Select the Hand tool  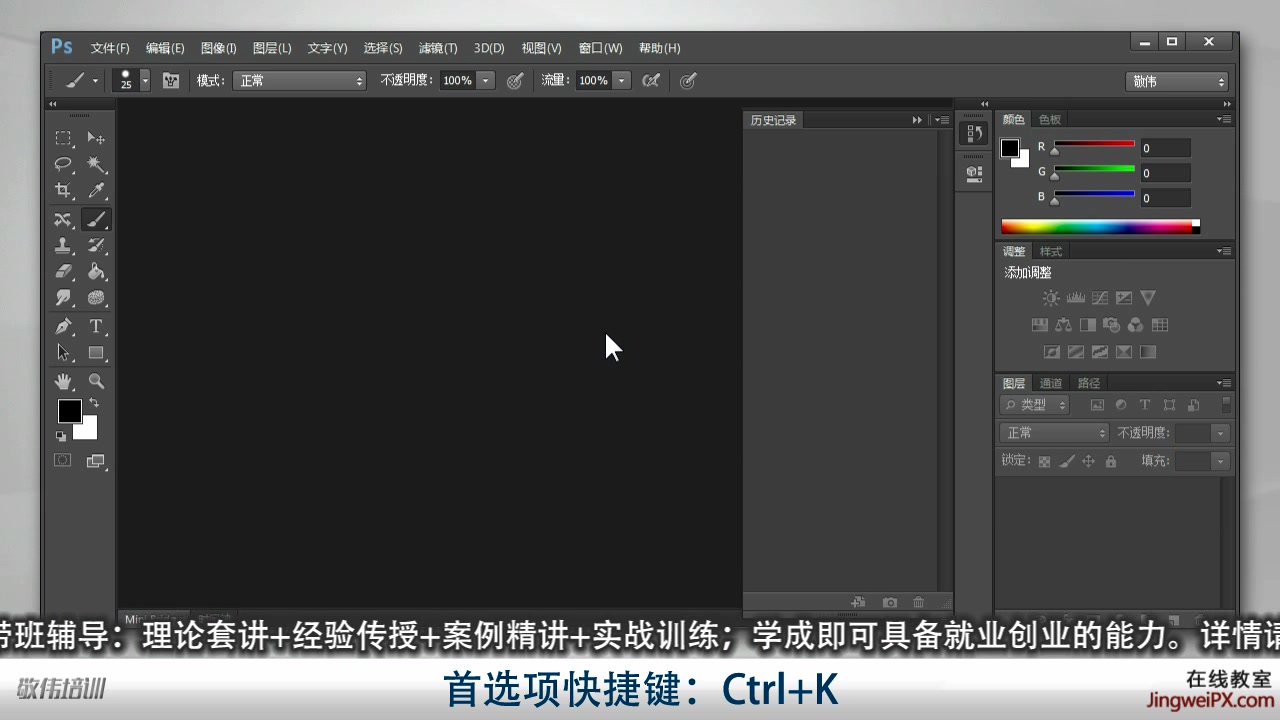(63, 381)
